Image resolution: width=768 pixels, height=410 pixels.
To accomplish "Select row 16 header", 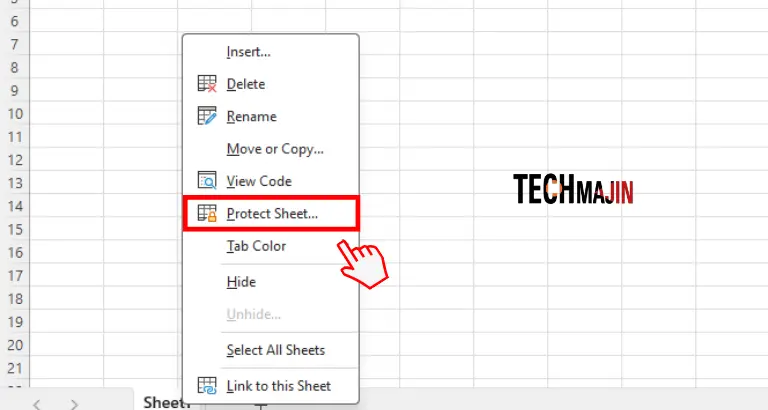I will (15, 253).
